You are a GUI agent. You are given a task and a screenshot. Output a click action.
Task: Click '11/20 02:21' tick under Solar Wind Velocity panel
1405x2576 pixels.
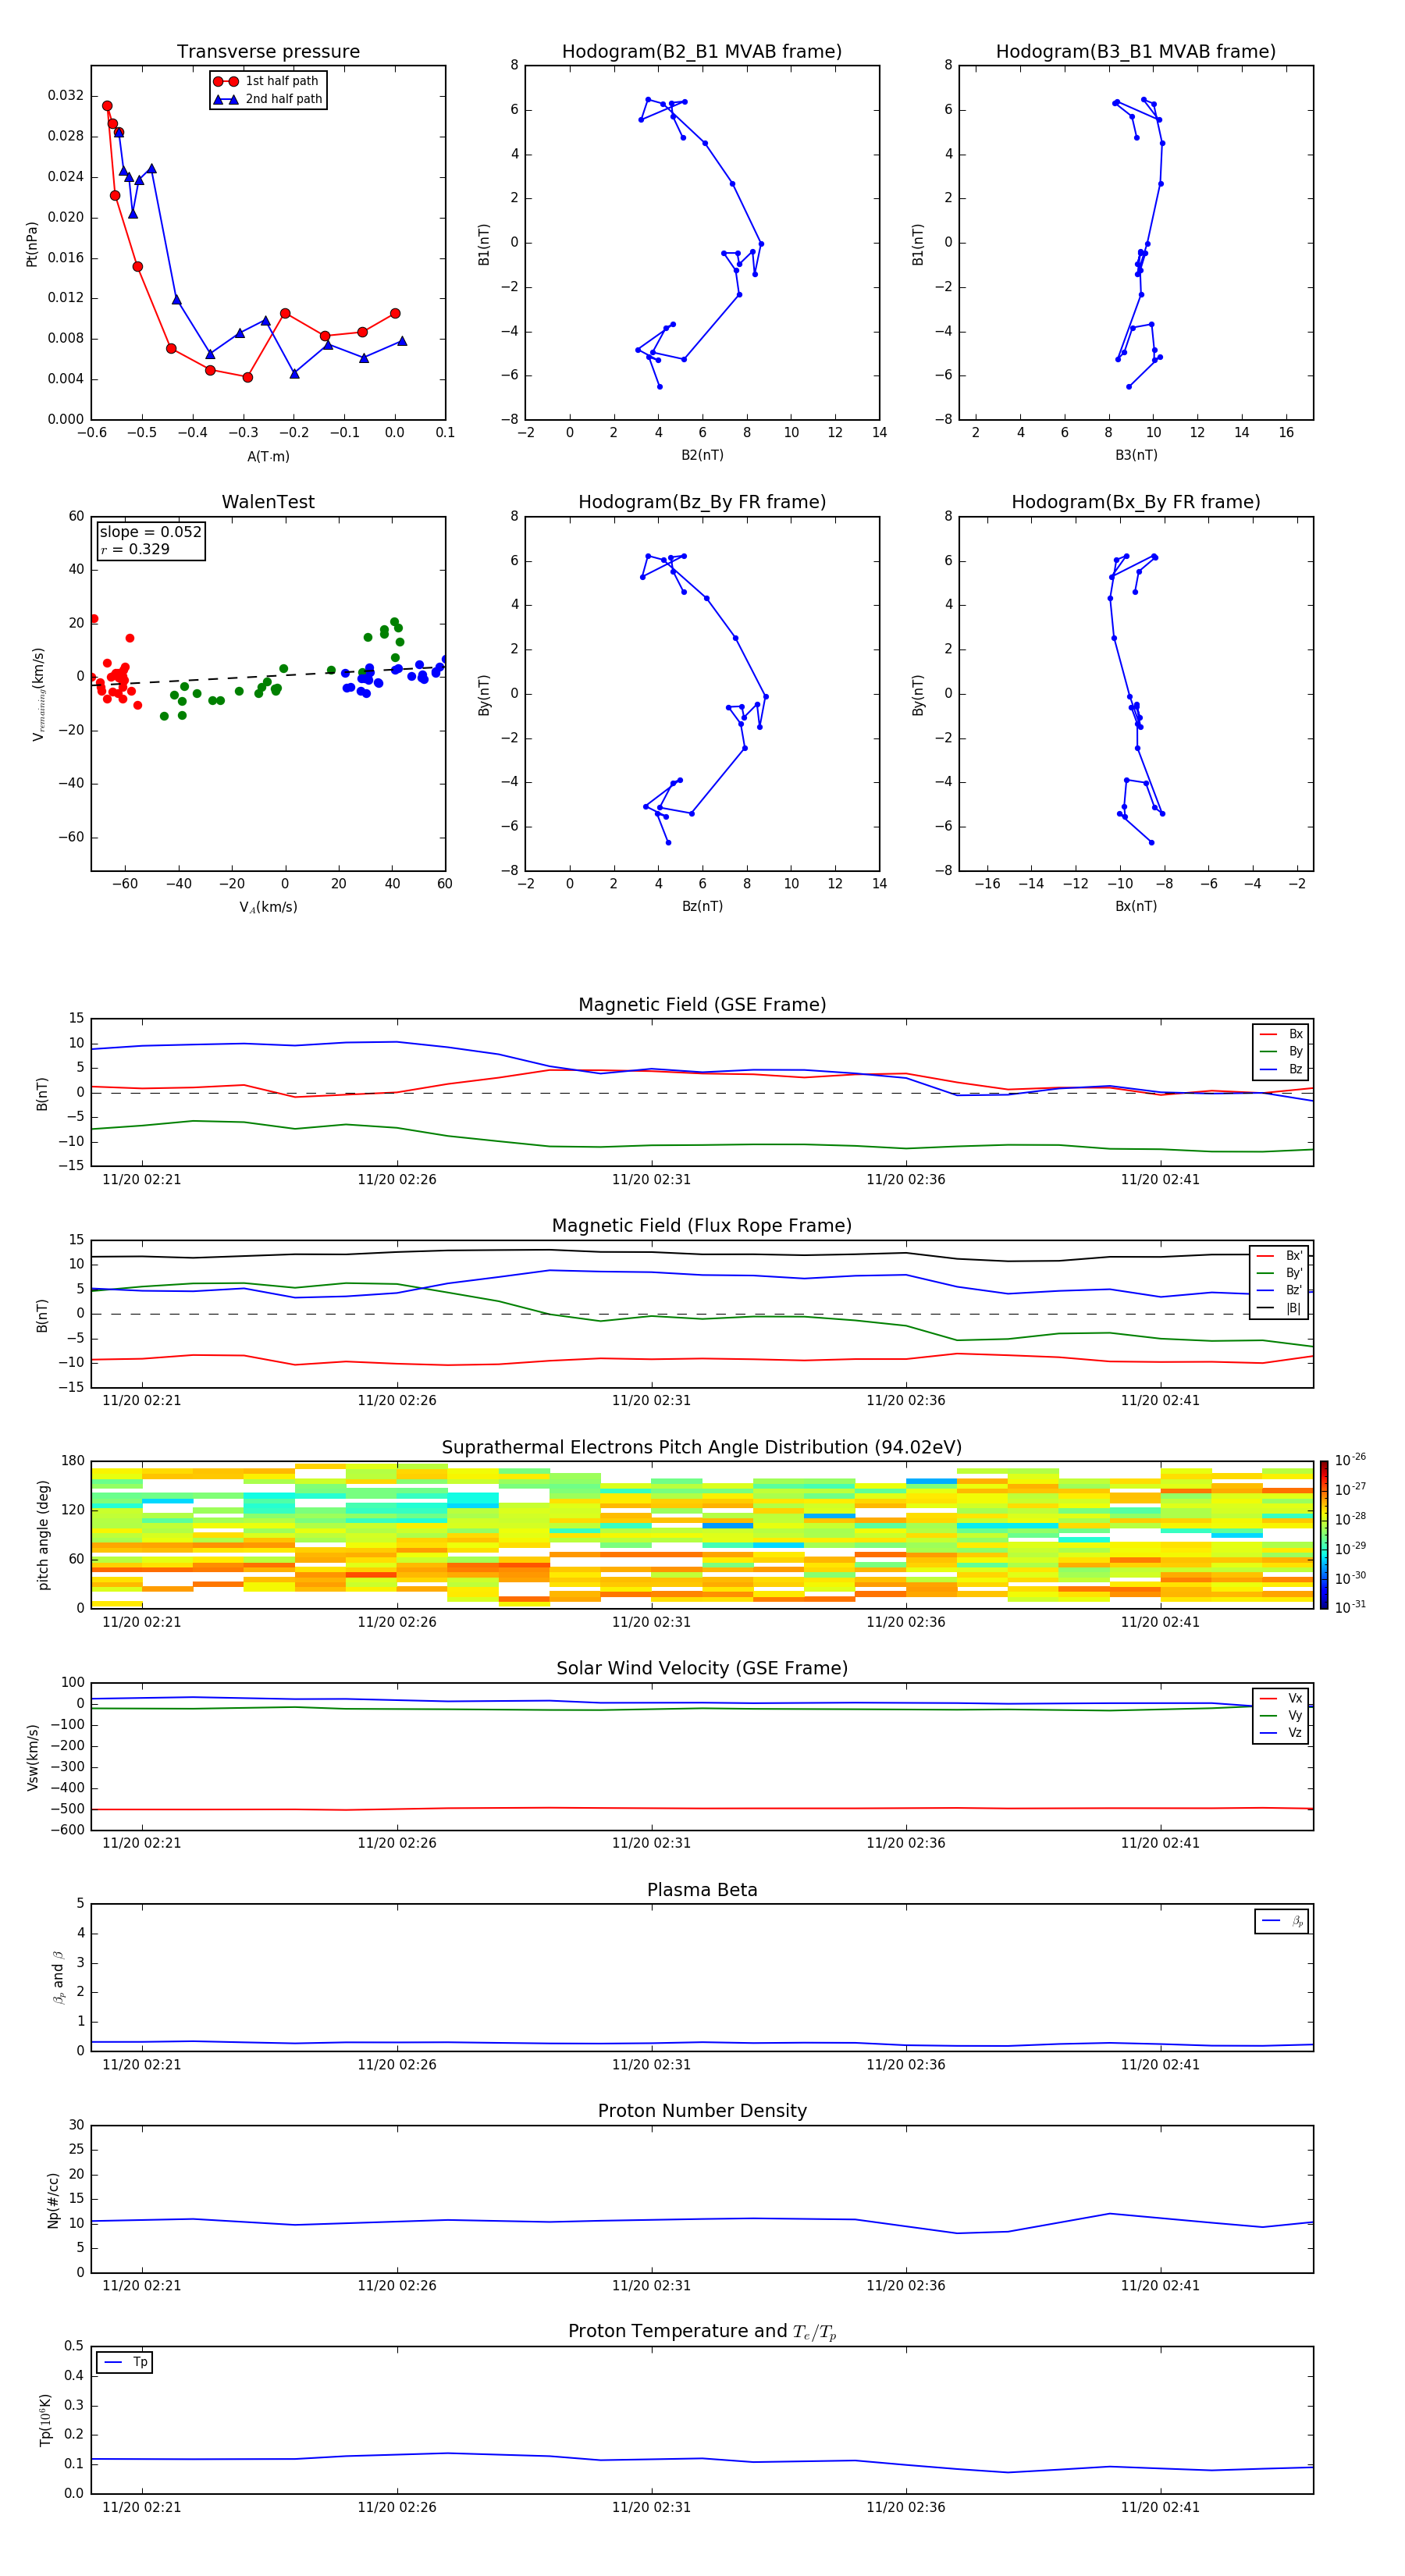142,1843
